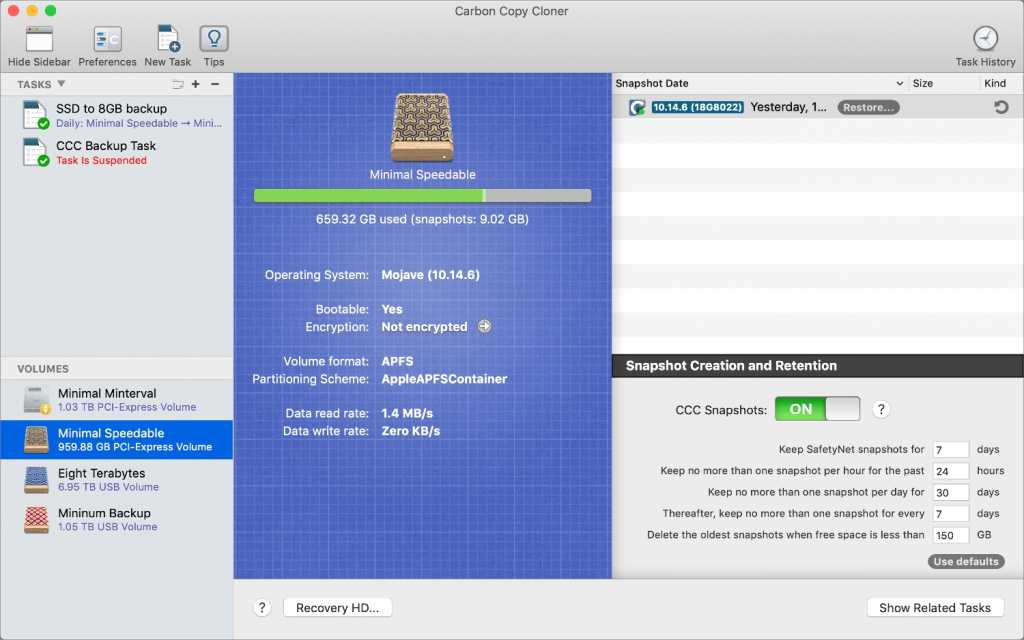Sort snapshots by Snapshot Date column

click(760, 84)
